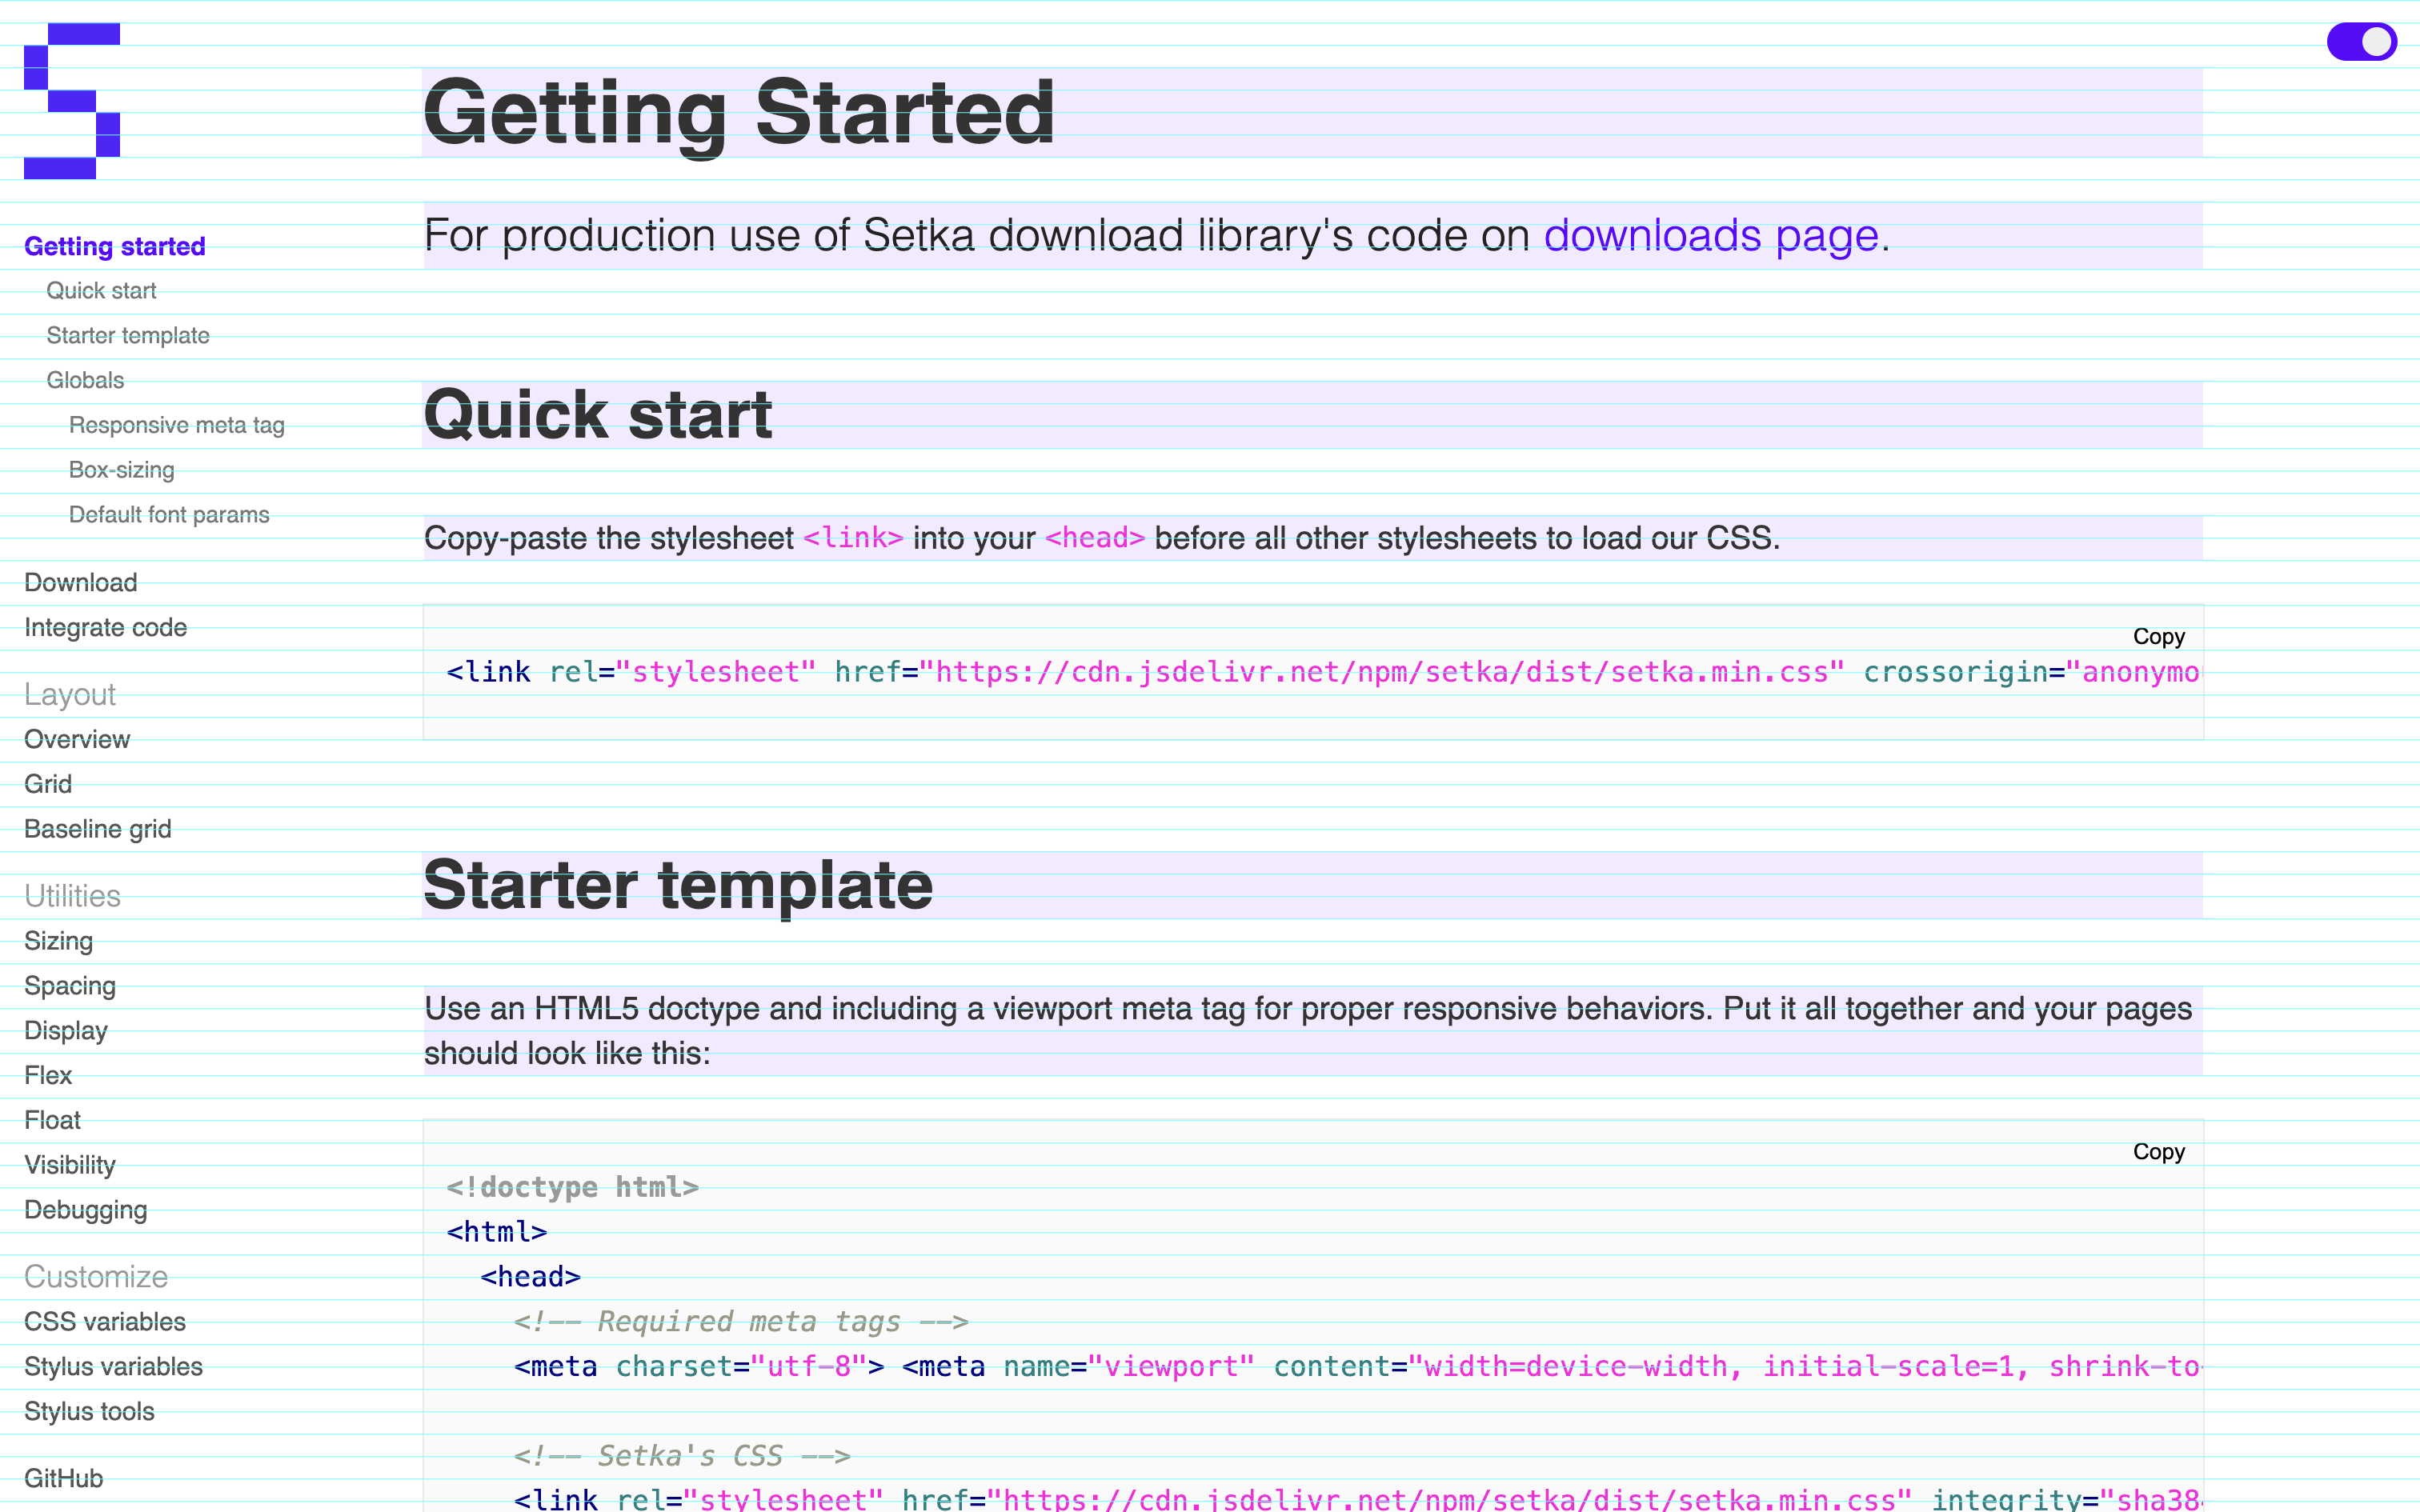The width and height of the screenshot is (2420, 1512).
Task: Open Integrate code page
Action: (x=105, y=628)
